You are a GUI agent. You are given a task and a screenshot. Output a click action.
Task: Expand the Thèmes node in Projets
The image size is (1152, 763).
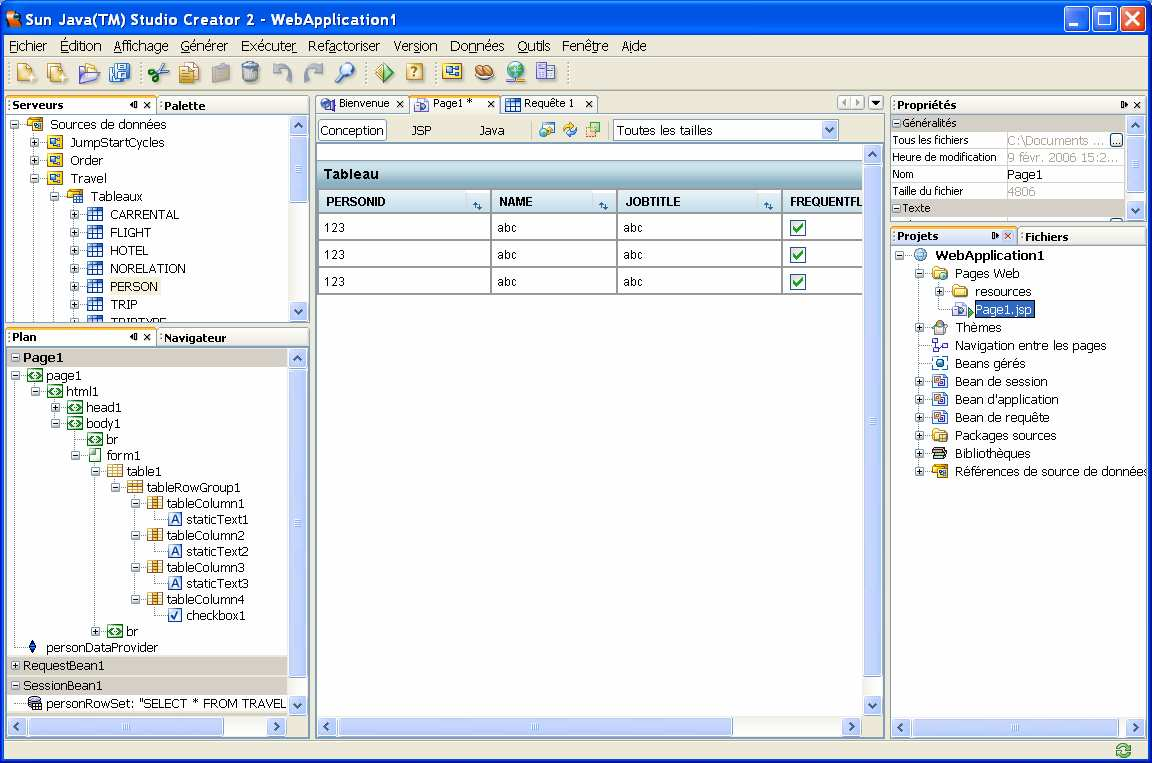(x=919, y=328)
